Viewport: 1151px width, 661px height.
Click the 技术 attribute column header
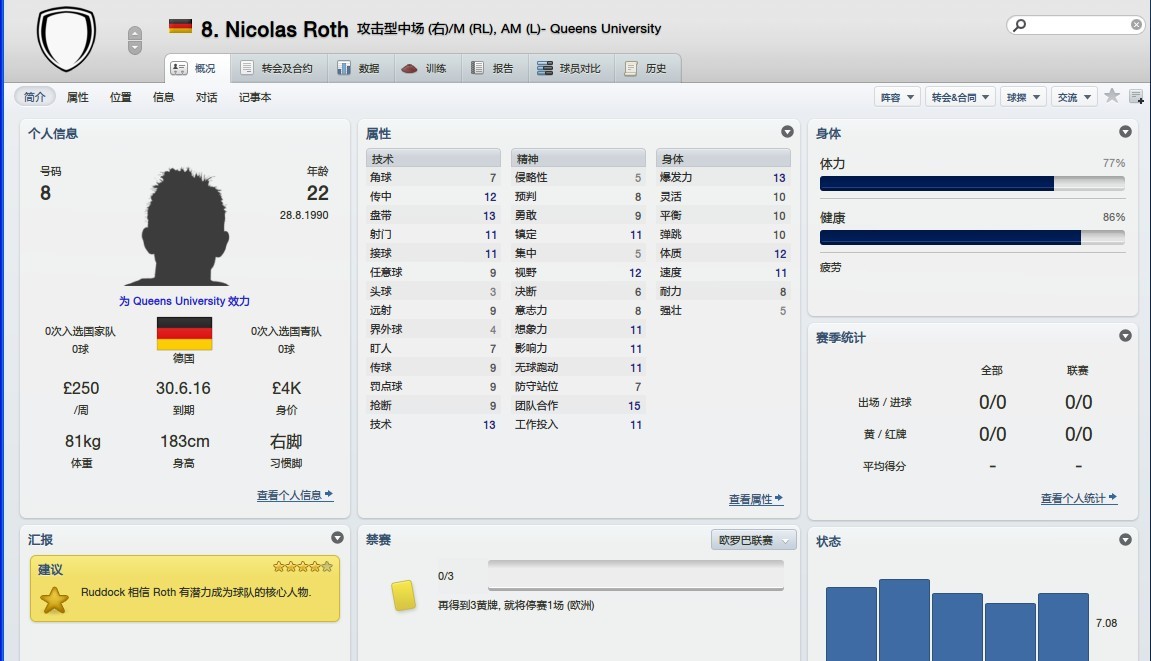[433, 159]
